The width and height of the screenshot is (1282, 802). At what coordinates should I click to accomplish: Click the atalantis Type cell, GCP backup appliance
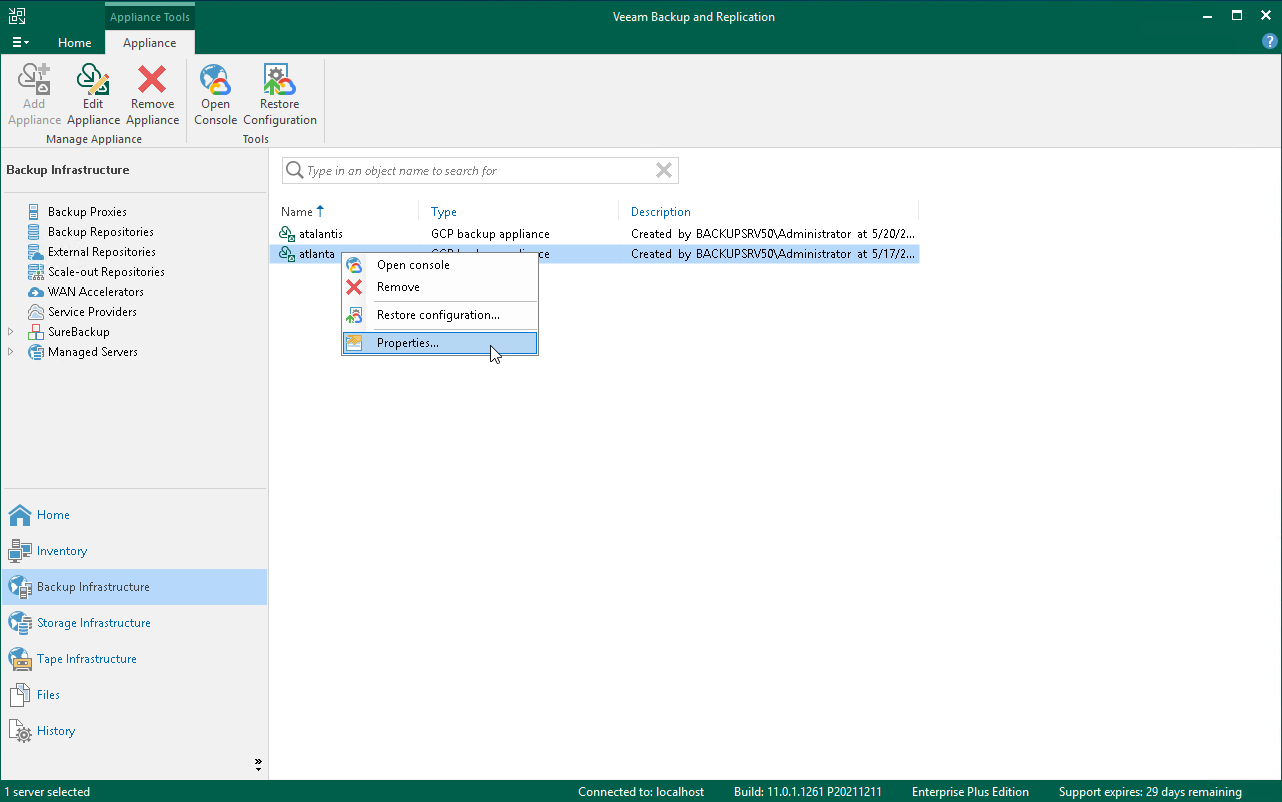(x=490, y=234)
